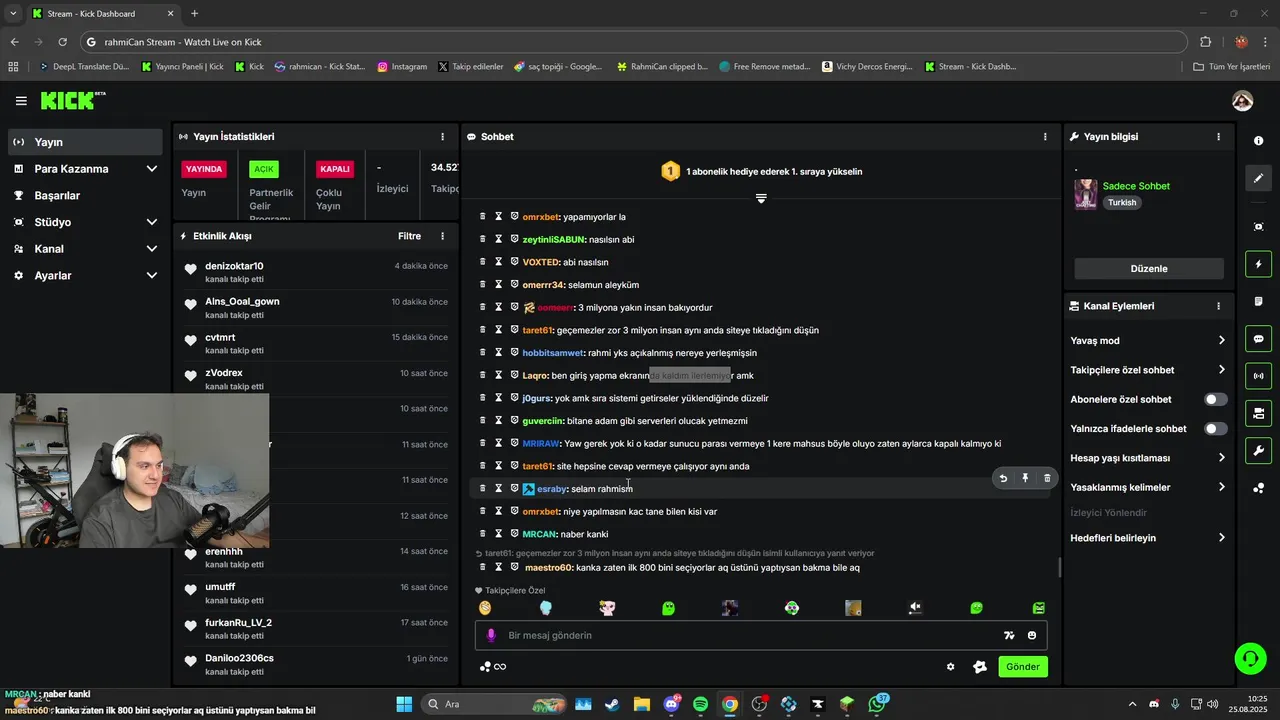
Task: Open Etkinlik Akışı three-dot menu
Action: pos(442,237)
